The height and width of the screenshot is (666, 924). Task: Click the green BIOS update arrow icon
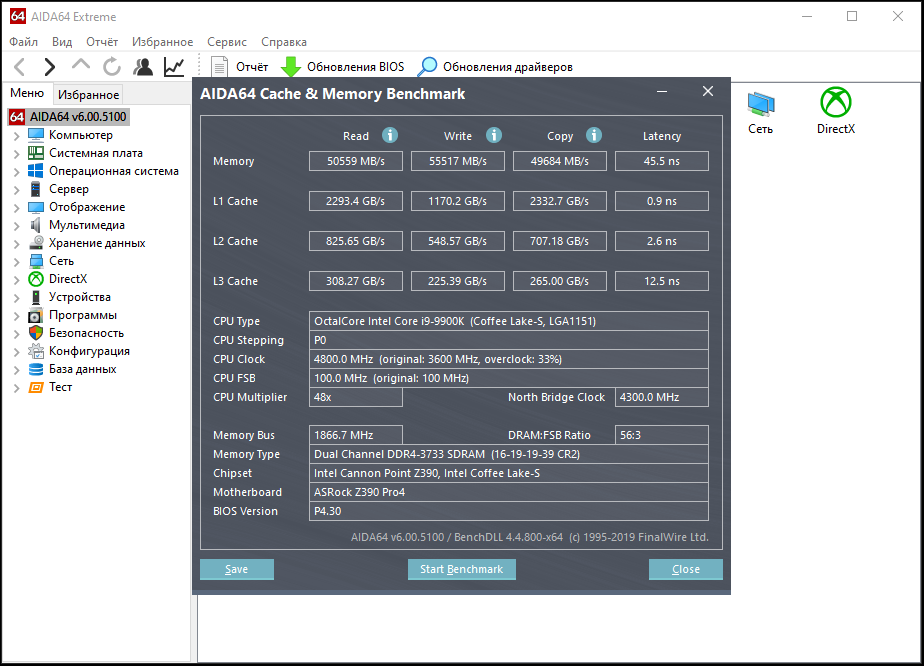point(291,67)
